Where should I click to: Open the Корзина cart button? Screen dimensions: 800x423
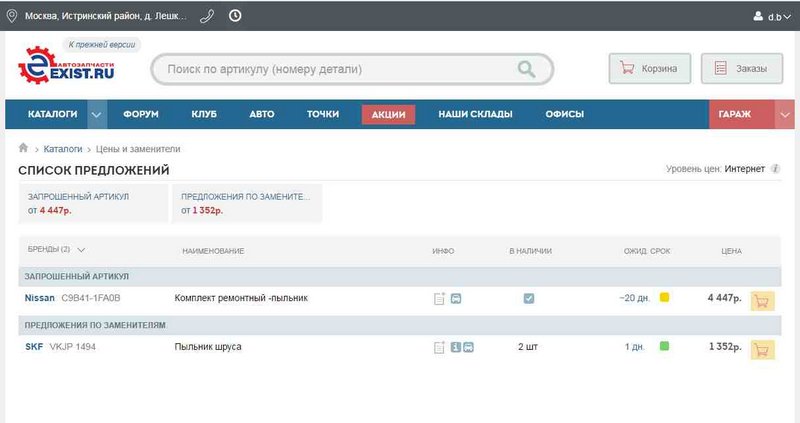[649, 68]
